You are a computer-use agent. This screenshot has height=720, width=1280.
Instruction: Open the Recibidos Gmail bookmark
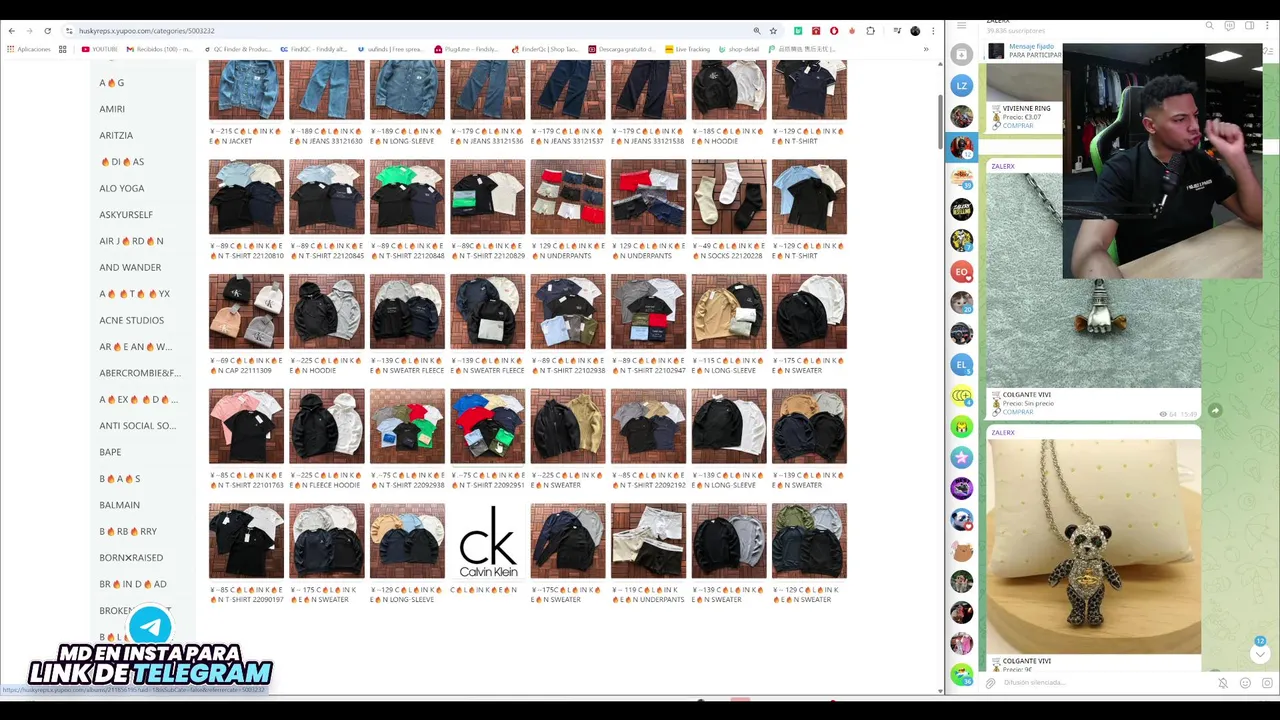(x=159, y=49)
